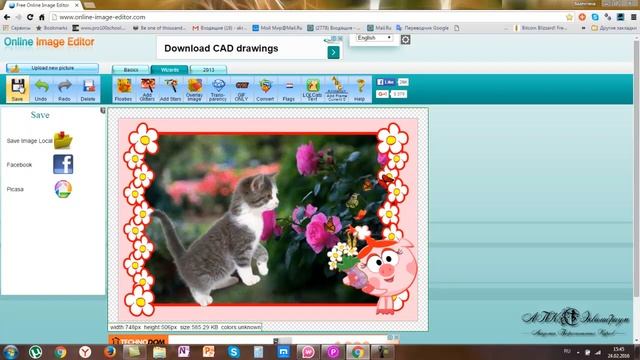Click the Google +1 button
The height and width of the screenshot is (360, 640).
tap(382, 94)
